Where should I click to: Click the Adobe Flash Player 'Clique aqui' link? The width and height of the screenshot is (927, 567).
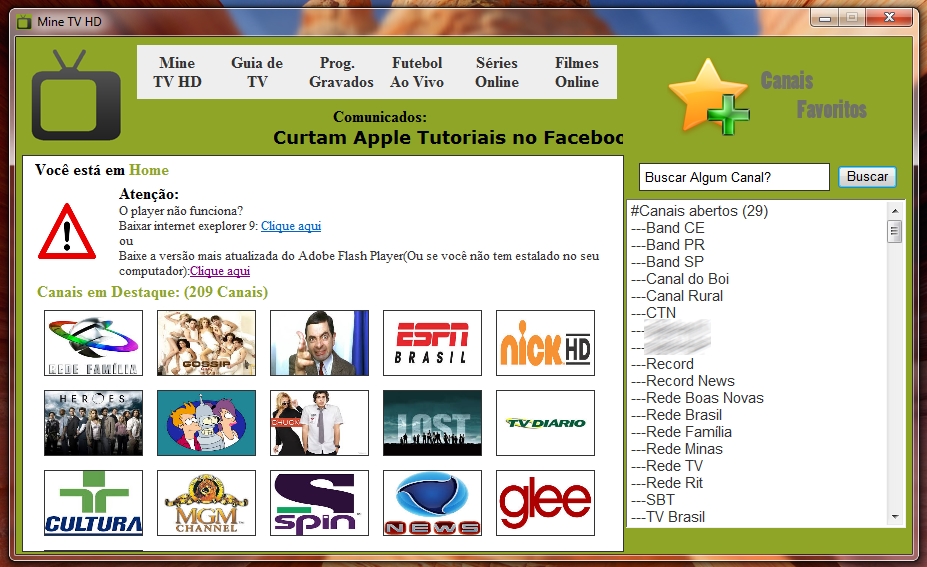(220, 271)
